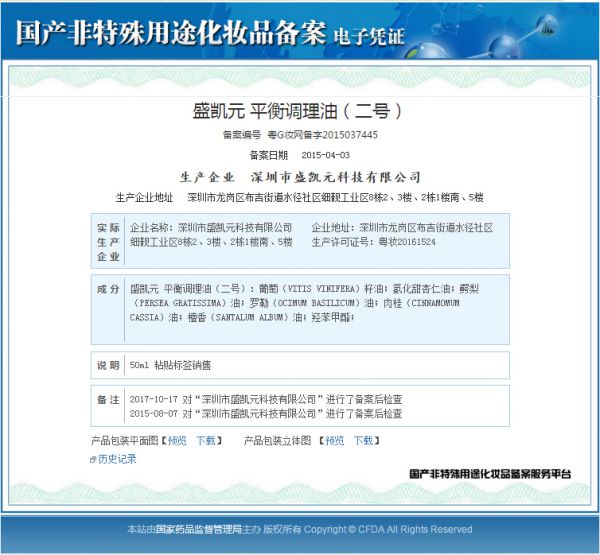Viewport: 600px width, 555px height.
Task: Click the 2015-08-07 inspection remark
Action: tap(266, 413)
